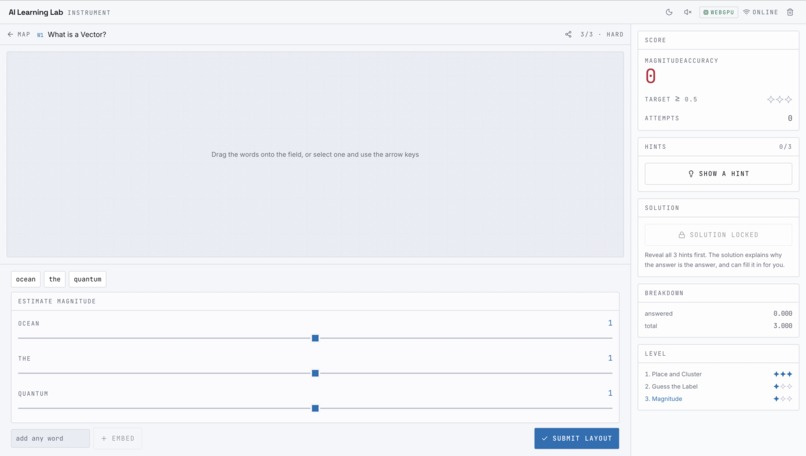Click the Online wifi indicator
Image resolution: width=806 pixels, height=456 pixels.
click(x=760, y=12)
